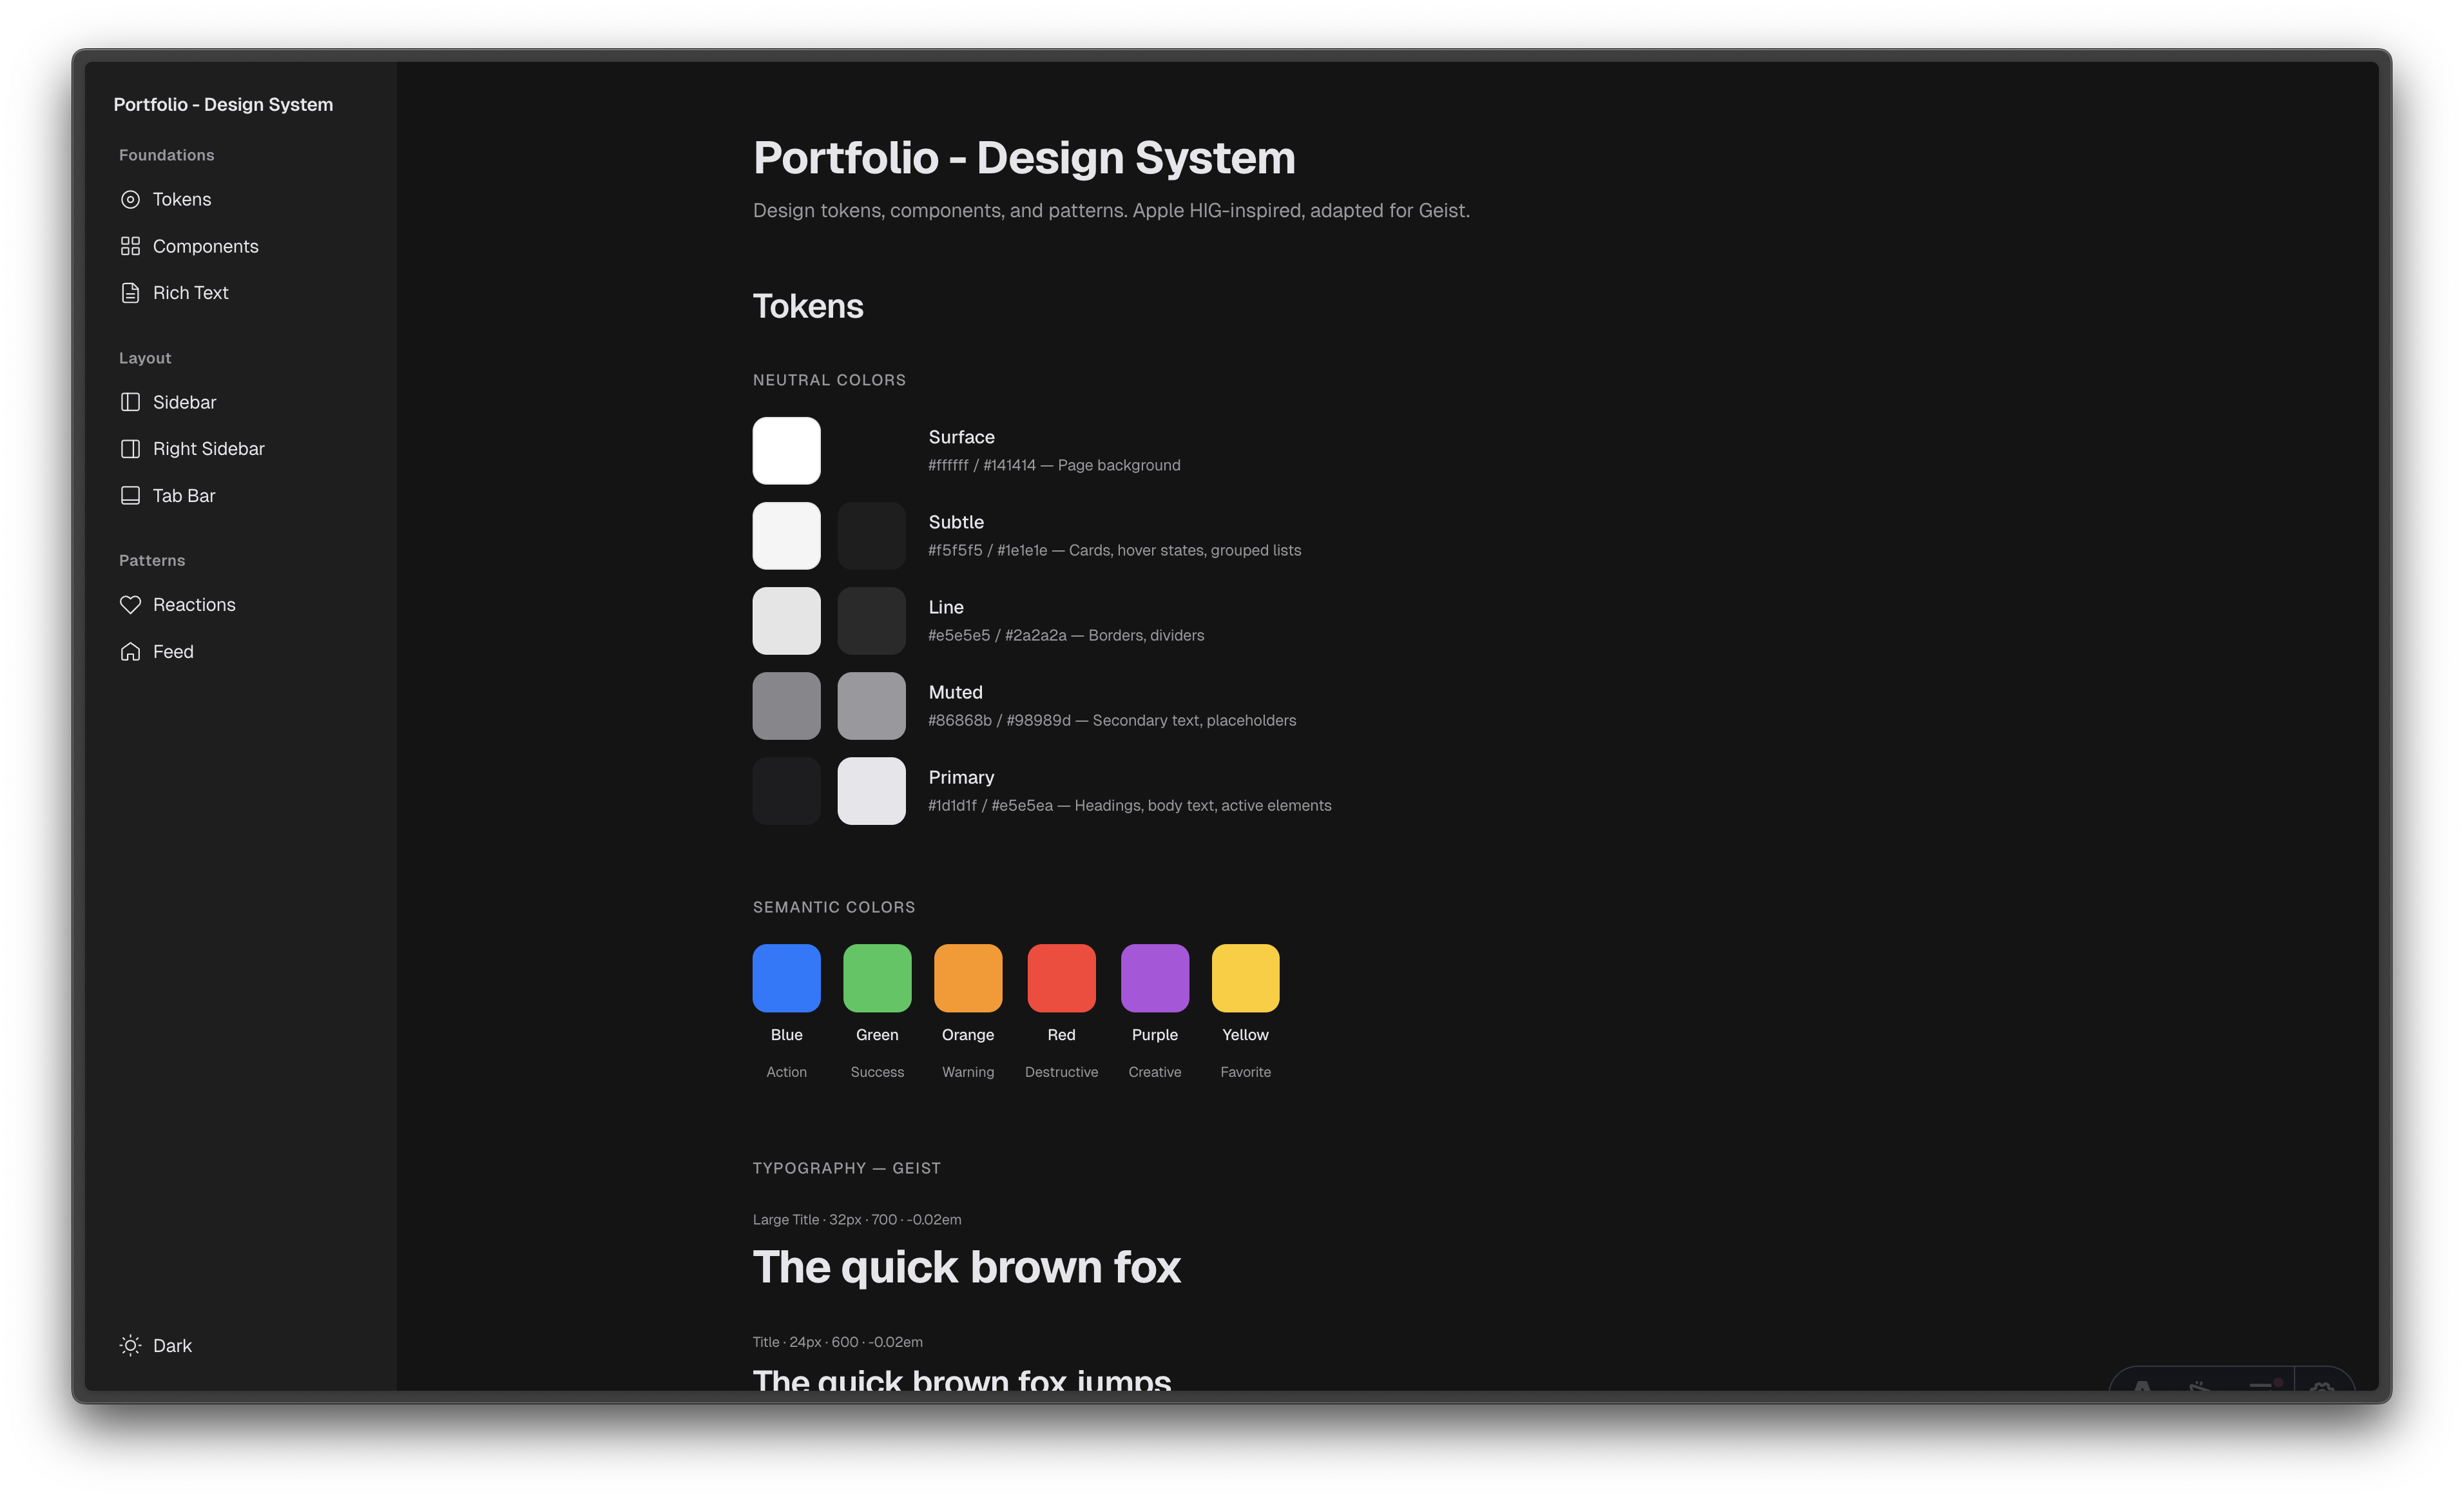Collapse the Patterns section heading
2464x1499 pixels.
(151, 560)
